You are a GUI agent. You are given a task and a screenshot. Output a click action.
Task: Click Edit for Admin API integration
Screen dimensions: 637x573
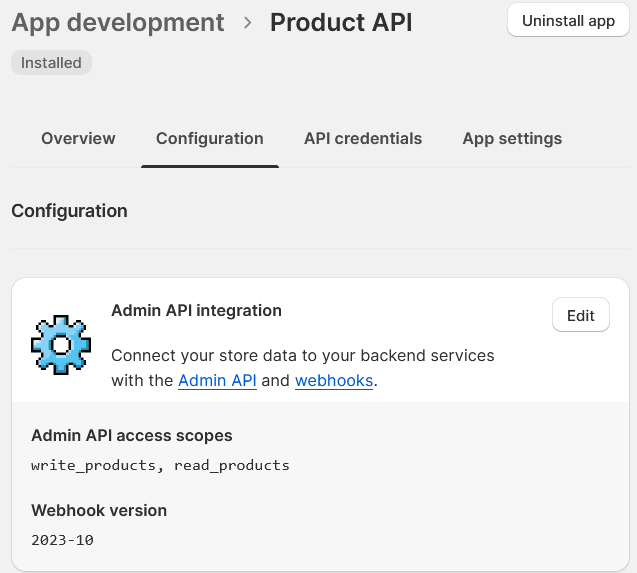click(580, 316)
